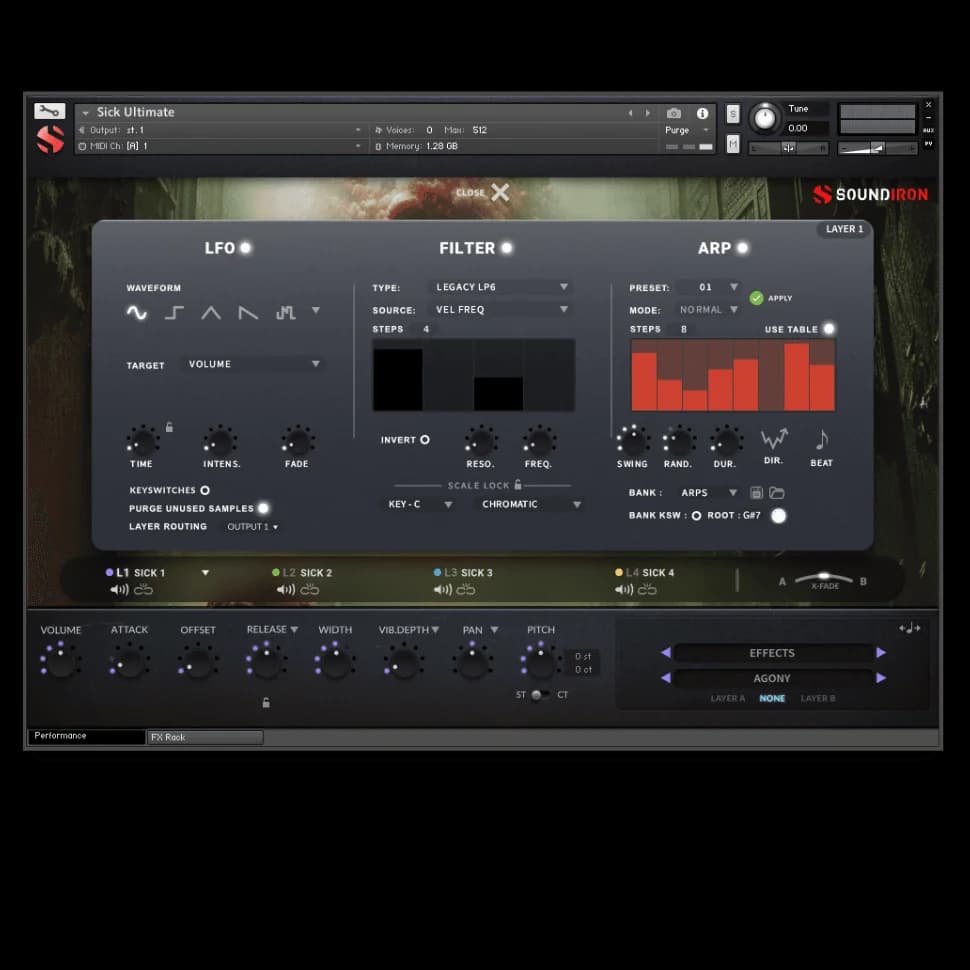Image resolution: width=970 pixels, height=970 pixels.
Task: Select the square wave LFO waveform
Action: 174,313
